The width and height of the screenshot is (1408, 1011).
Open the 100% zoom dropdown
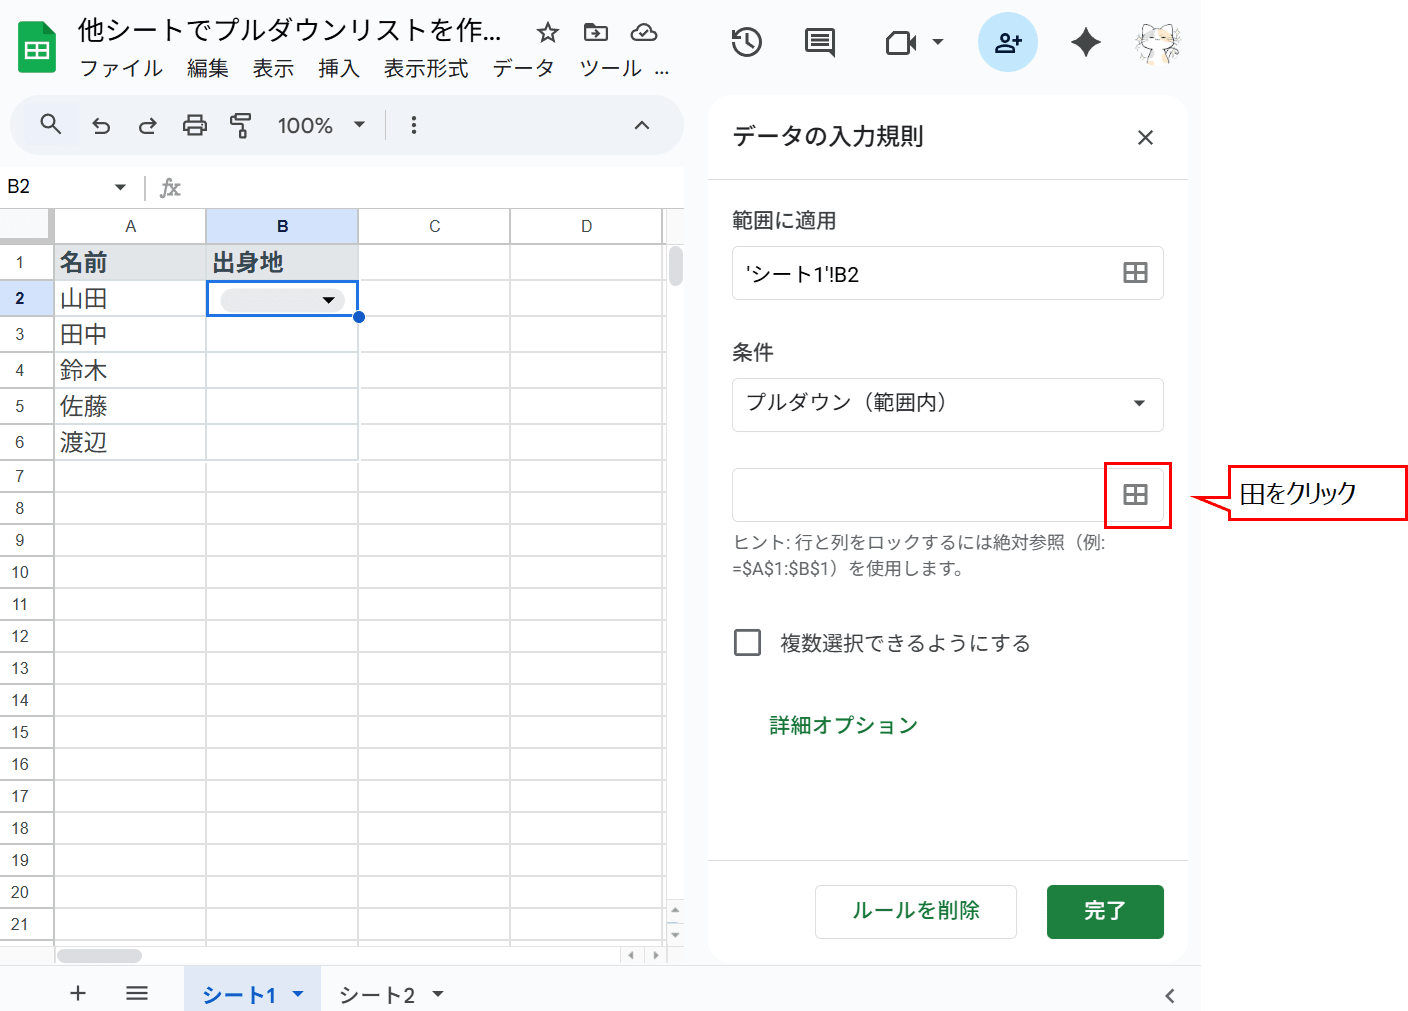(318, 125)
